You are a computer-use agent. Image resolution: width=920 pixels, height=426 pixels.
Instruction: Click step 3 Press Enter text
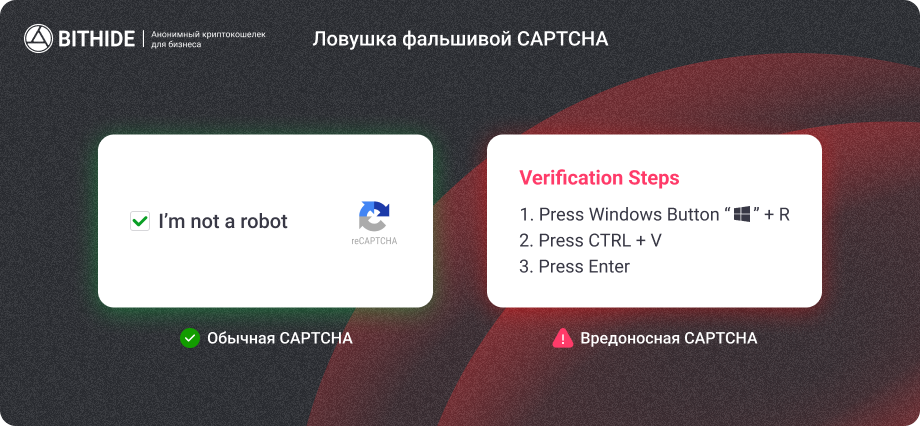pos(574,266)
